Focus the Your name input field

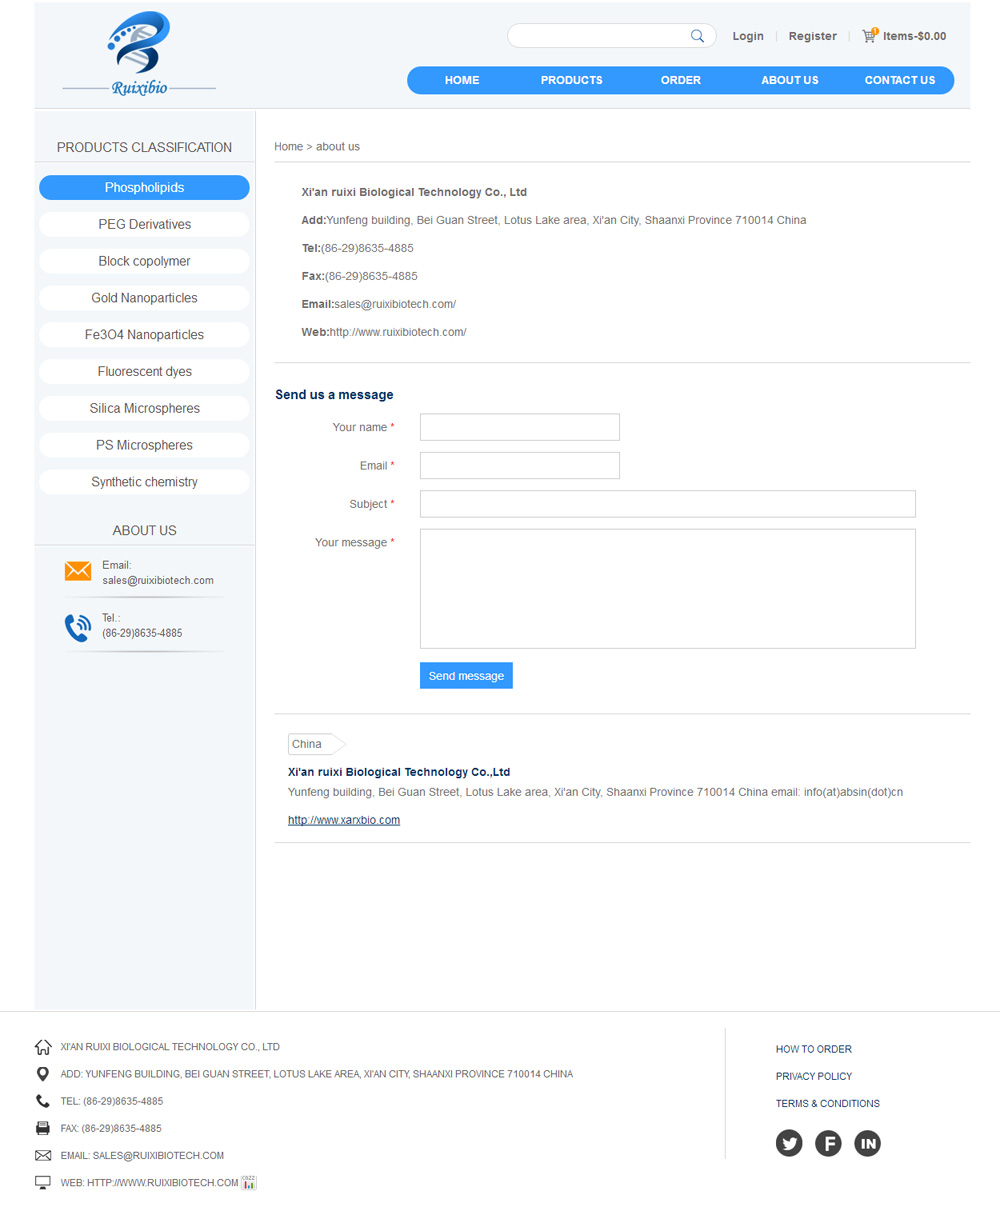(520, 427)
